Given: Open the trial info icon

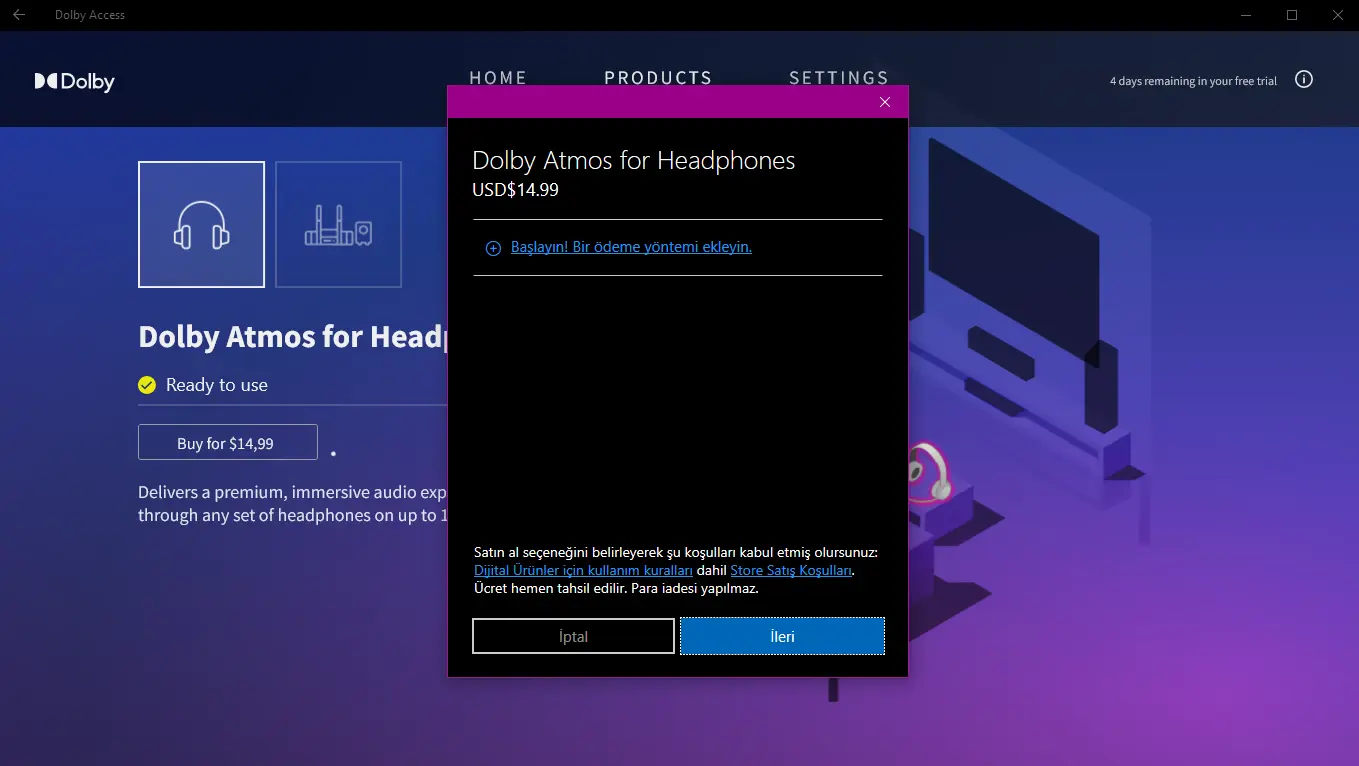Looking at the screenshot, I should click(1304, 80).
